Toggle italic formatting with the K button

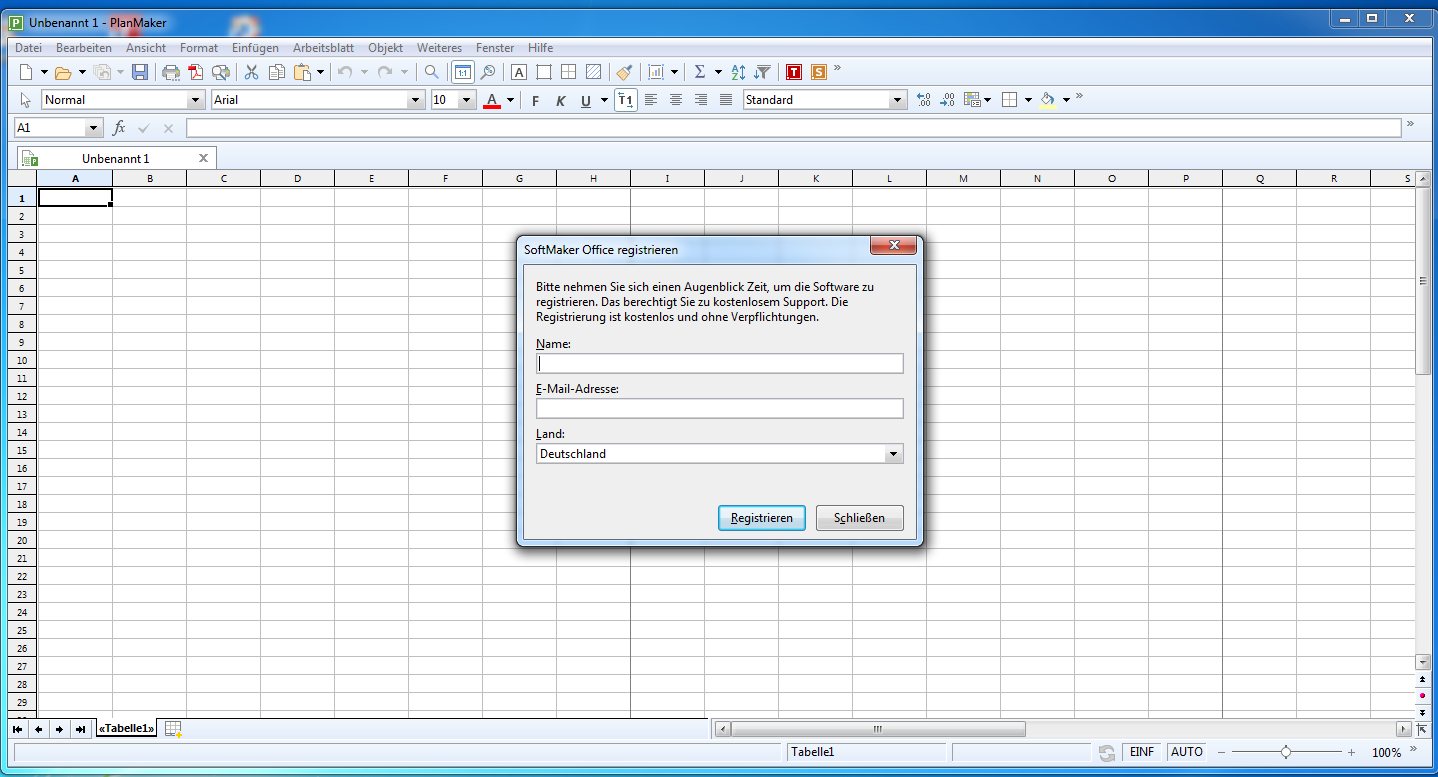(x=561, y=100)
